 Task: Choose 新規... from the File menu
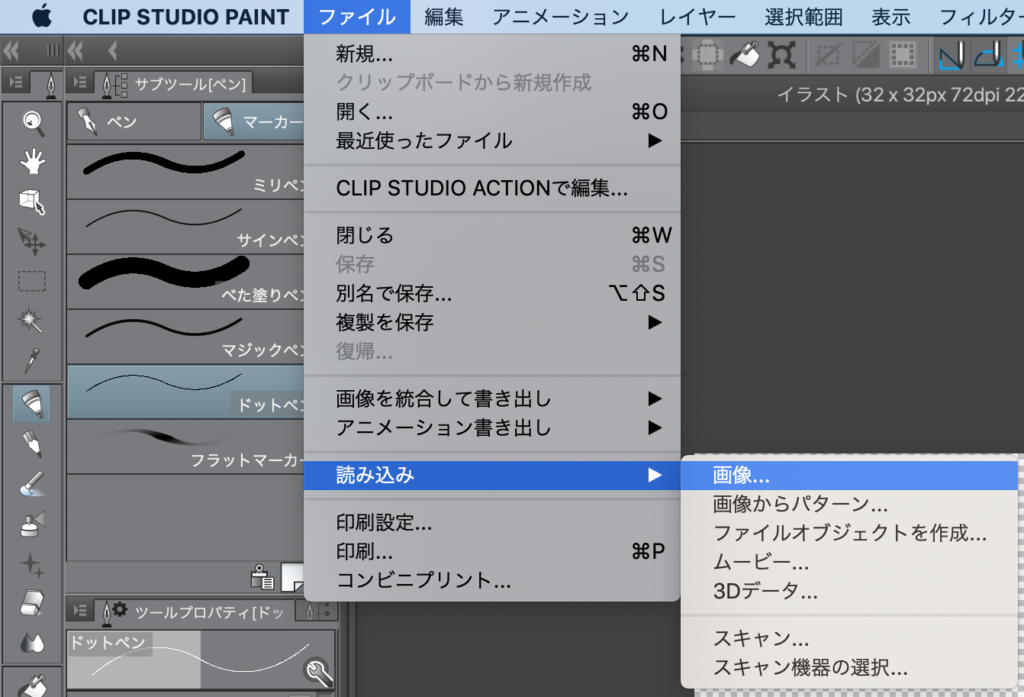coord(492,54)
